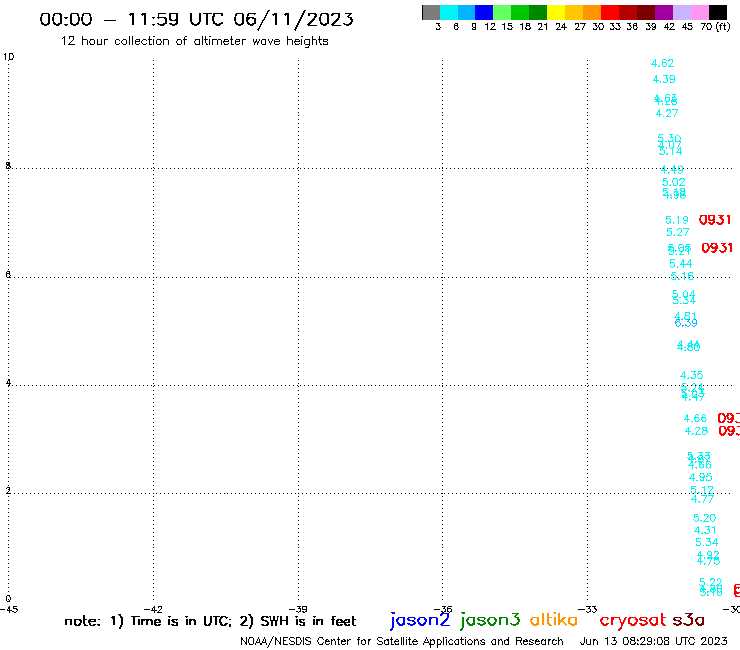
Task: Pick the dark blue legend swatch
Action: 484,12
